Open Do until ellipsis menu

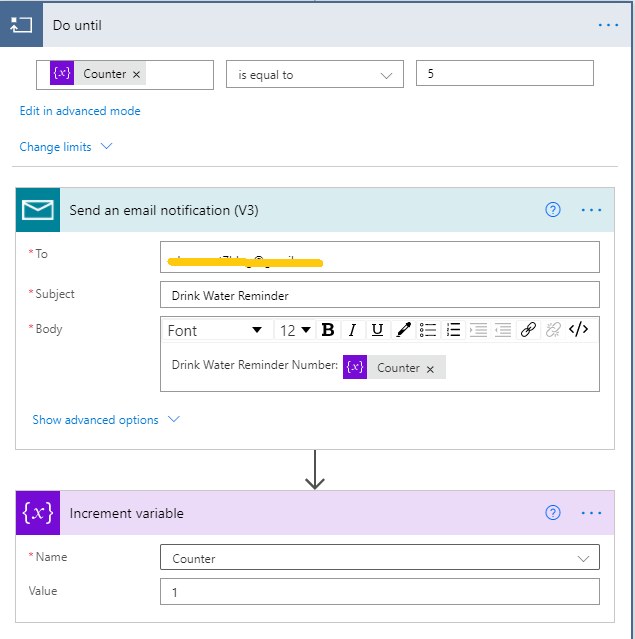pyautogui.click(x=608, y=25)
